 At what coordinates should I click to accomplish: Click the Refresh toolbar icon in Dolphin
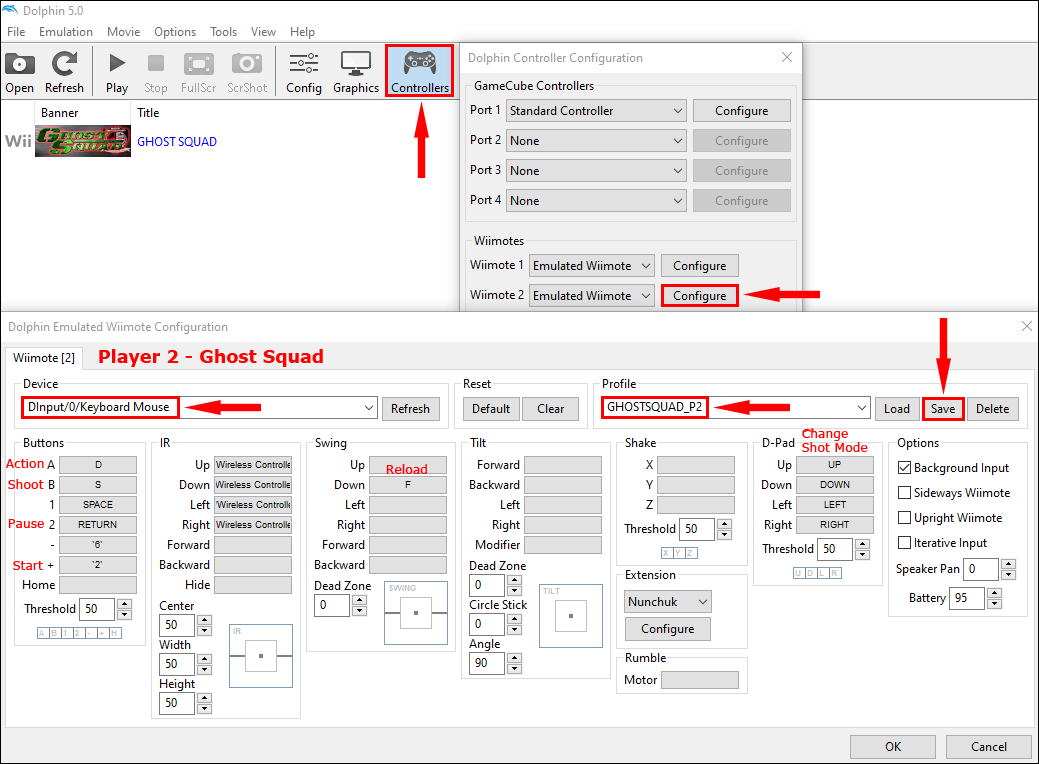click(64, 72)
